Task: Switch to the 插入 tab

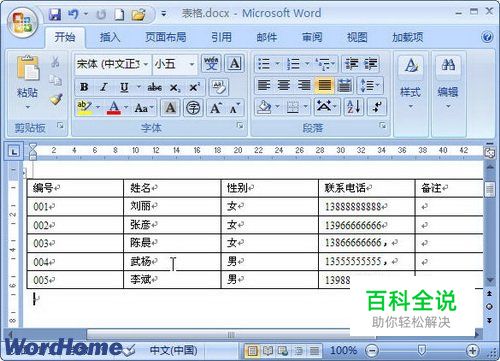Action: (110, 37)
